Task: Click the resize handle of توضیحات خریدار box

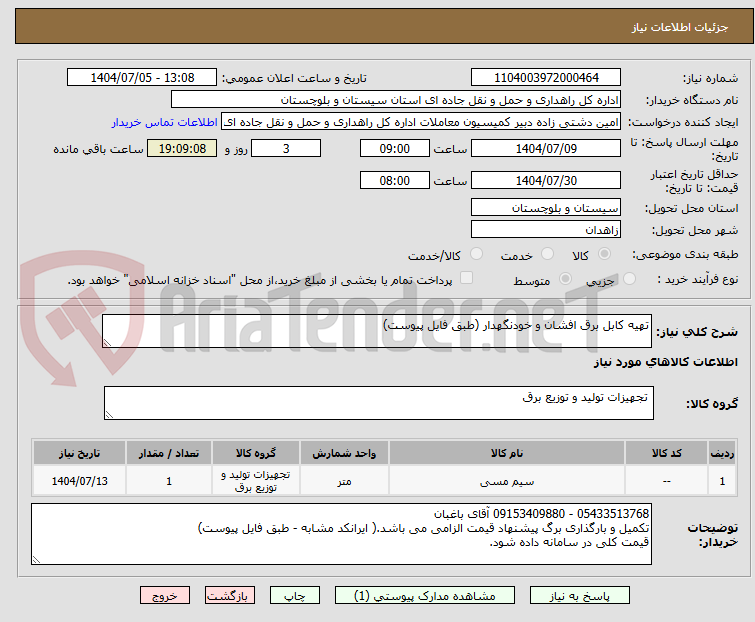Action: coord(36,559)
